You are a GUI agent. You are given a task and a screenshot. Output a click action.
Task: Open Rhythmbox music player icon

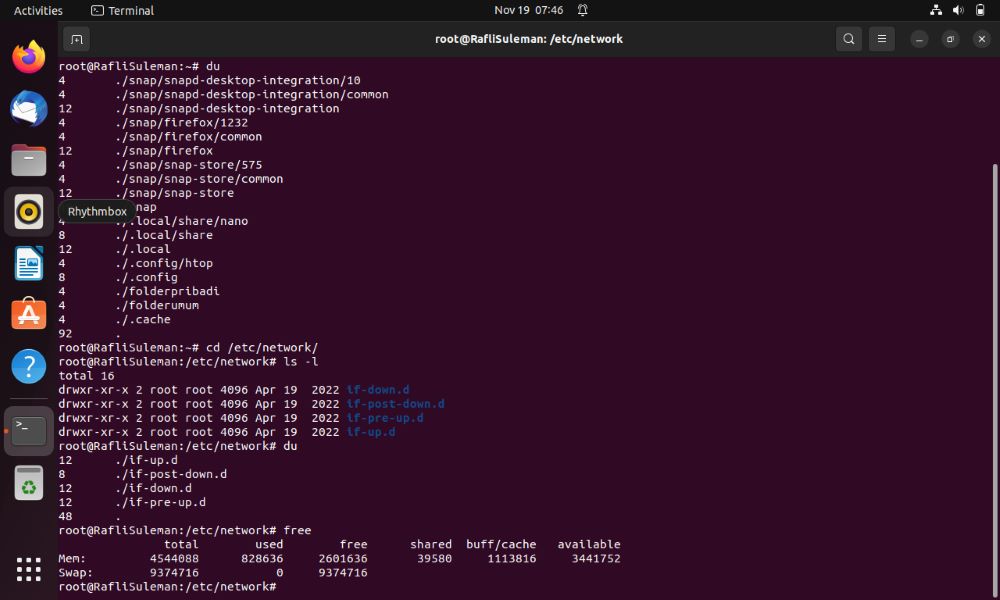click(29, 212)
